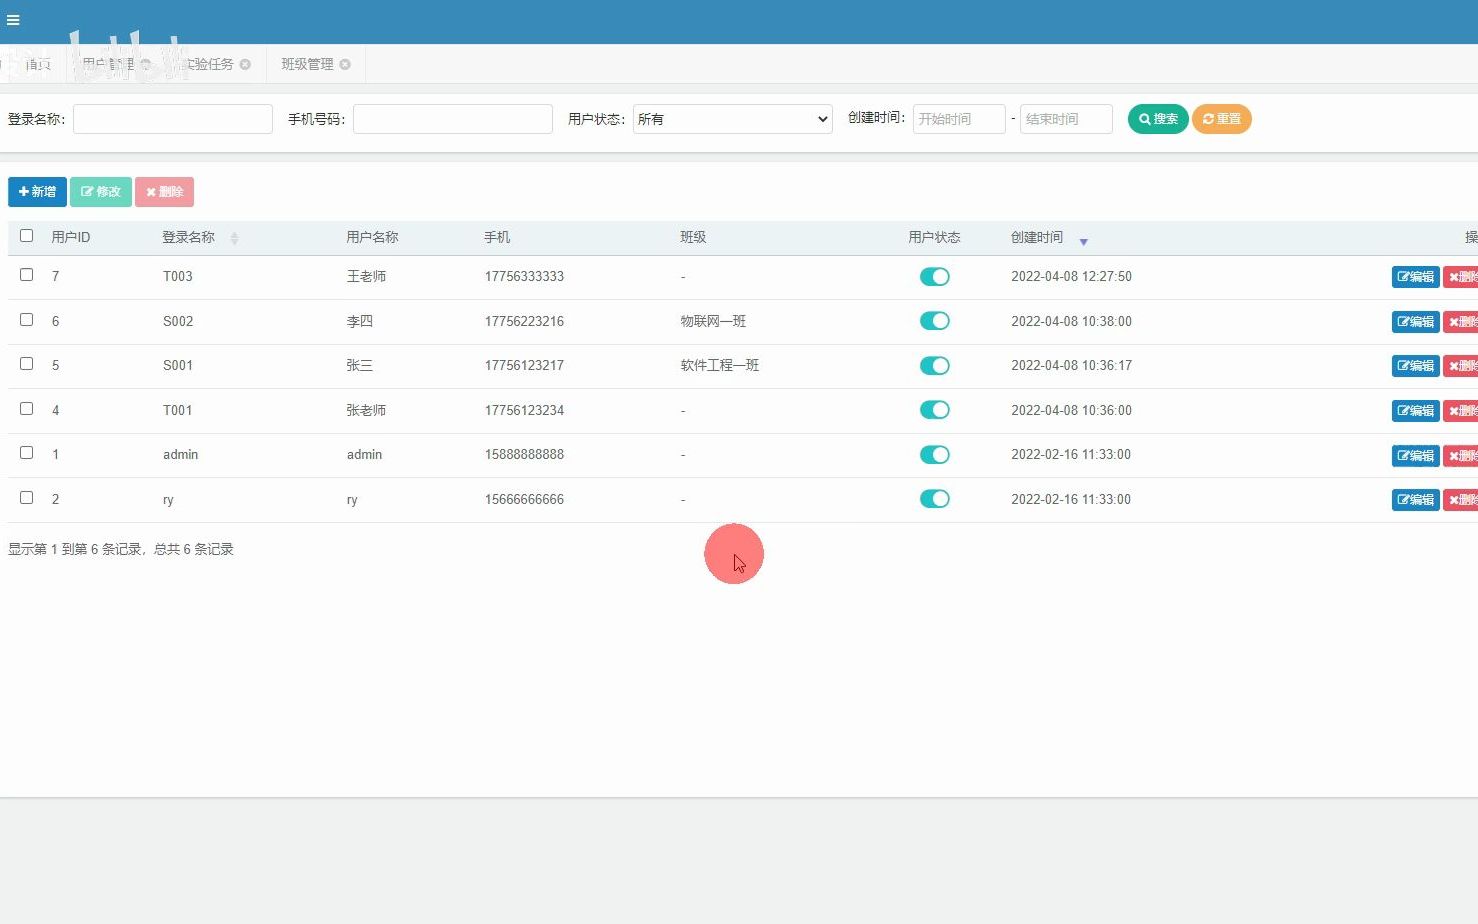Viewport: 1478px width, 924px height.
Task: Close the 班级管理 tab
Action: 345,64
